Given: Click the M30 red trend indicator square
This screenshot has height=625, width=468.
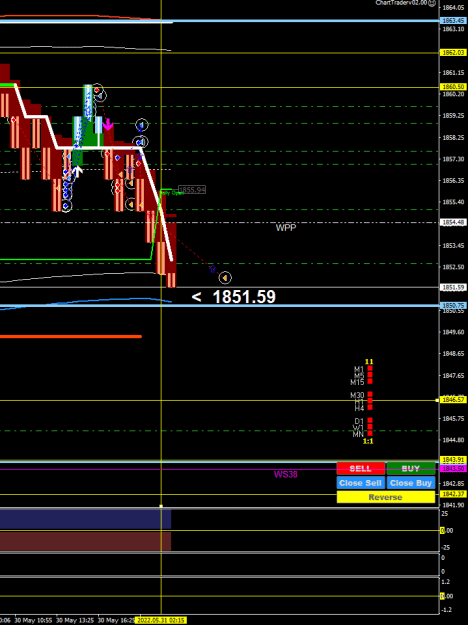Looking at the screenshot, I should 370,394.
